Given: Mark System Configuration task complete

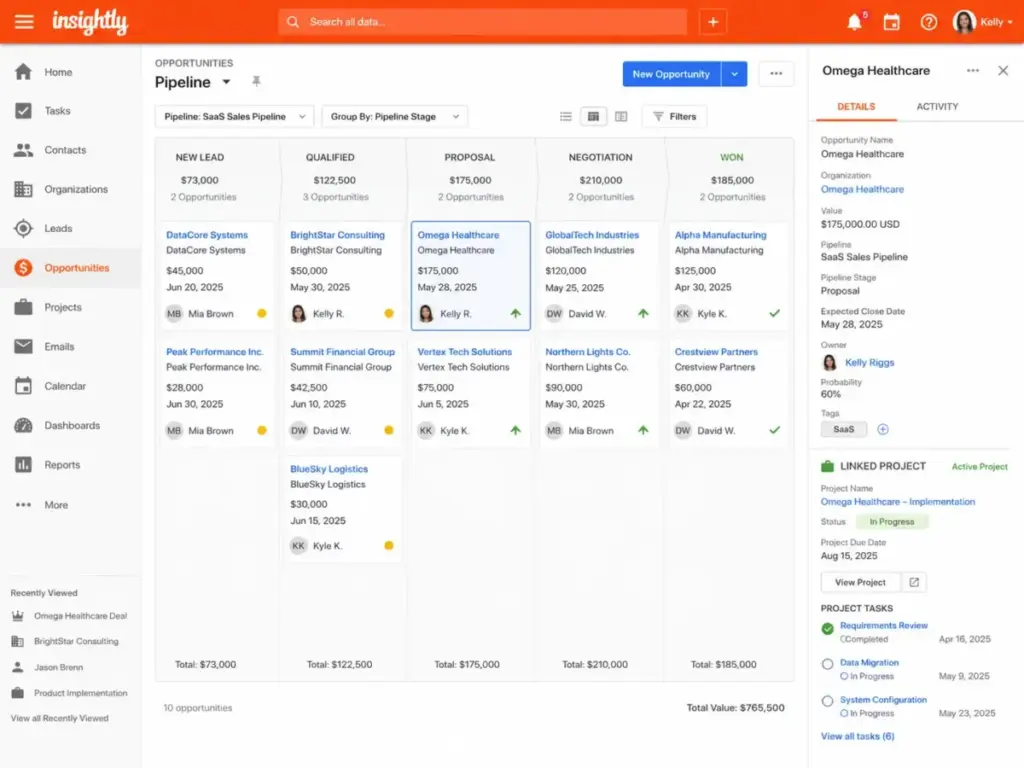Looking at the screenshot, I should pyautogui.click(x=827, y=701).
